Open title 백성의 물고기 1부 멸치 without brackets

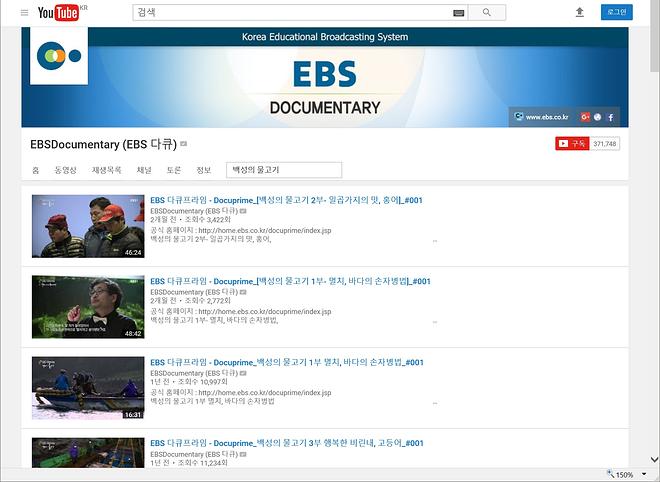(x=287, y=362)
